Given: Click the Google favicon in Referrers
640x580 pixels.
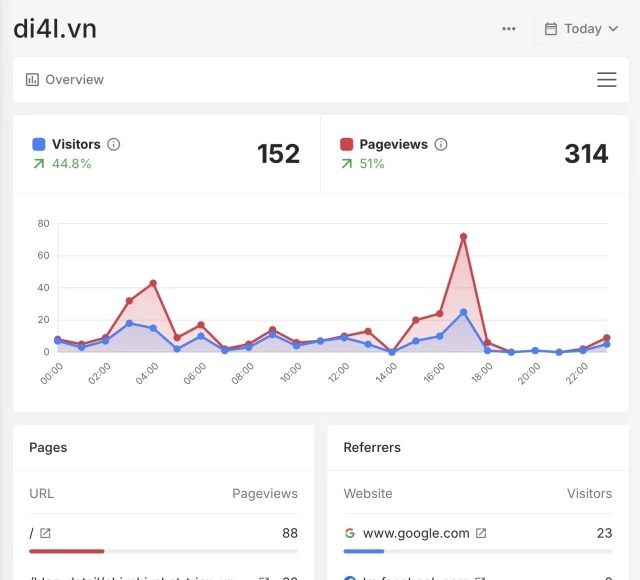Looking at the screenshot, I should [x=350, y=533].
